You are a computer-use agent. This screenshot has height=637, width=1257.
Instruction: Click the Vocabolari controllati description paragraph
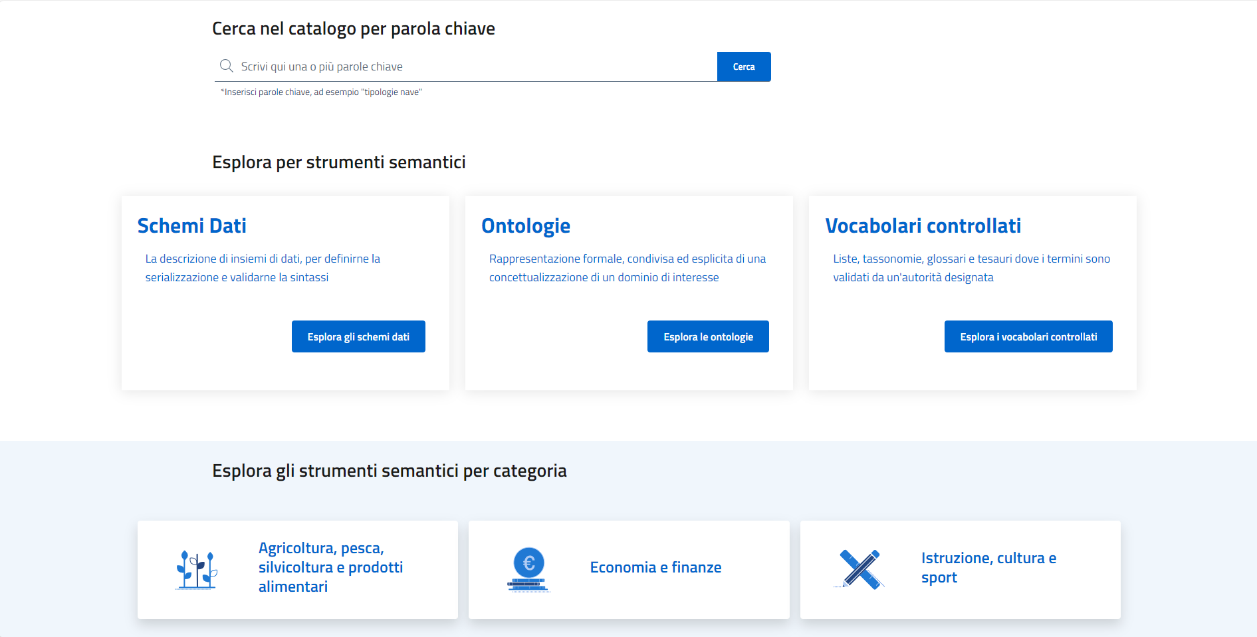click(971, 268)
